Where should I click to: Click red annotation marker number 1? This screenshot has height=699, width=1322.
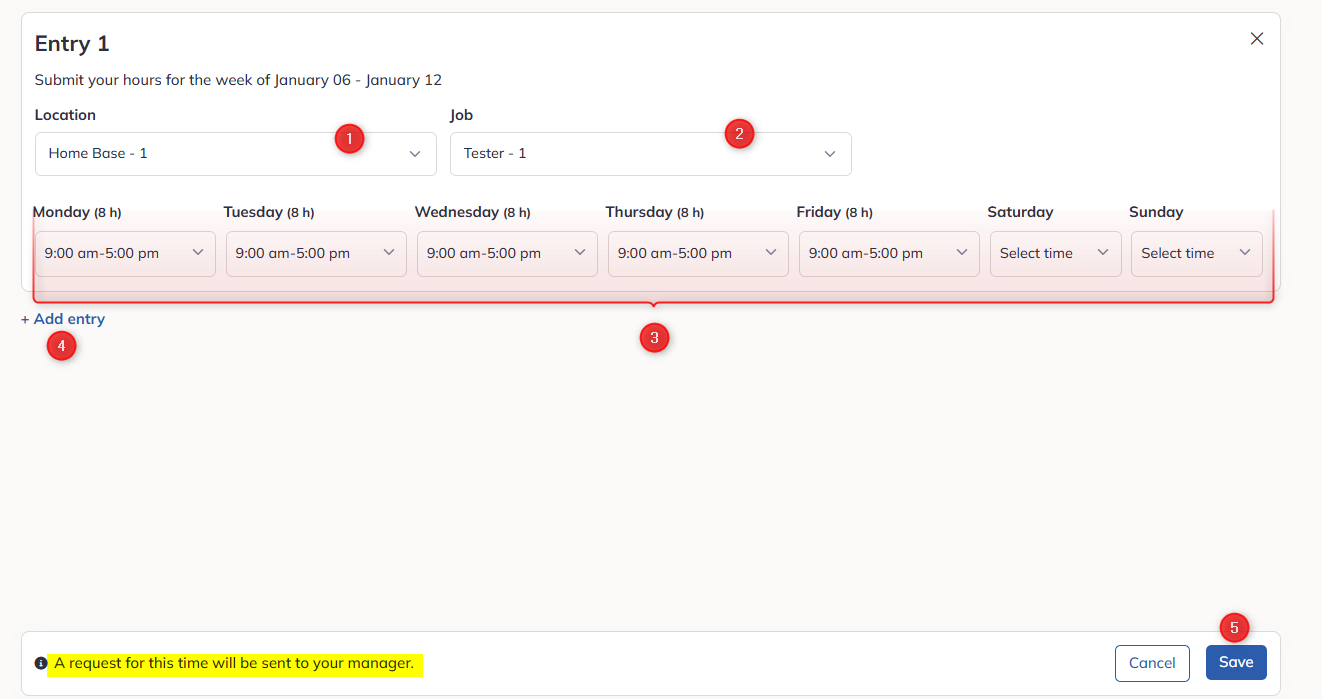(348, 139)
